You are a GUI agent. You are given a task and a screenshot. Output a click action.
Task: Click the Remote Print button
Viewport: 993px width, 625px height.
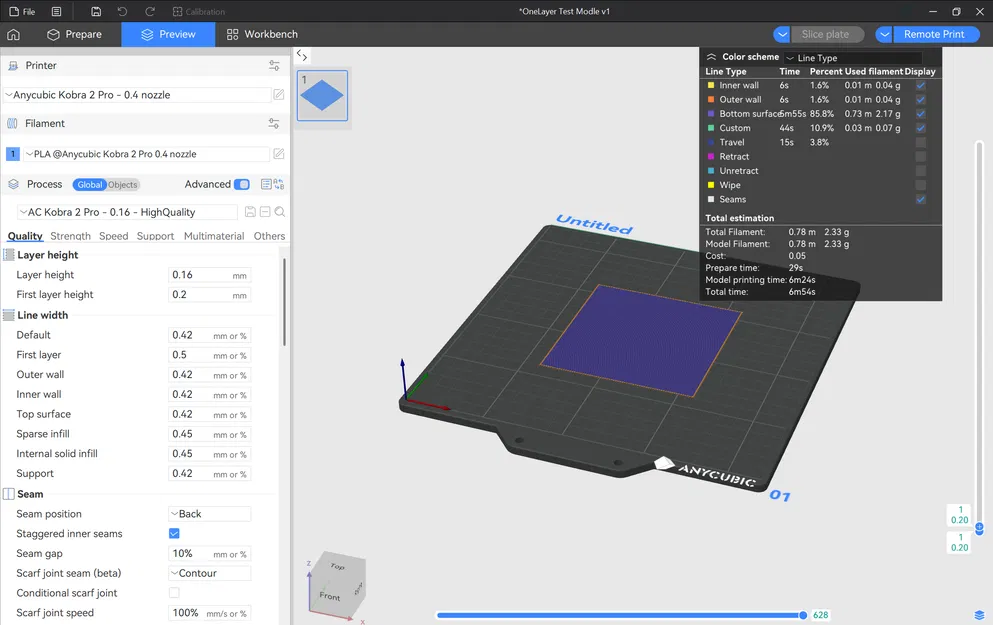[935, 34]
